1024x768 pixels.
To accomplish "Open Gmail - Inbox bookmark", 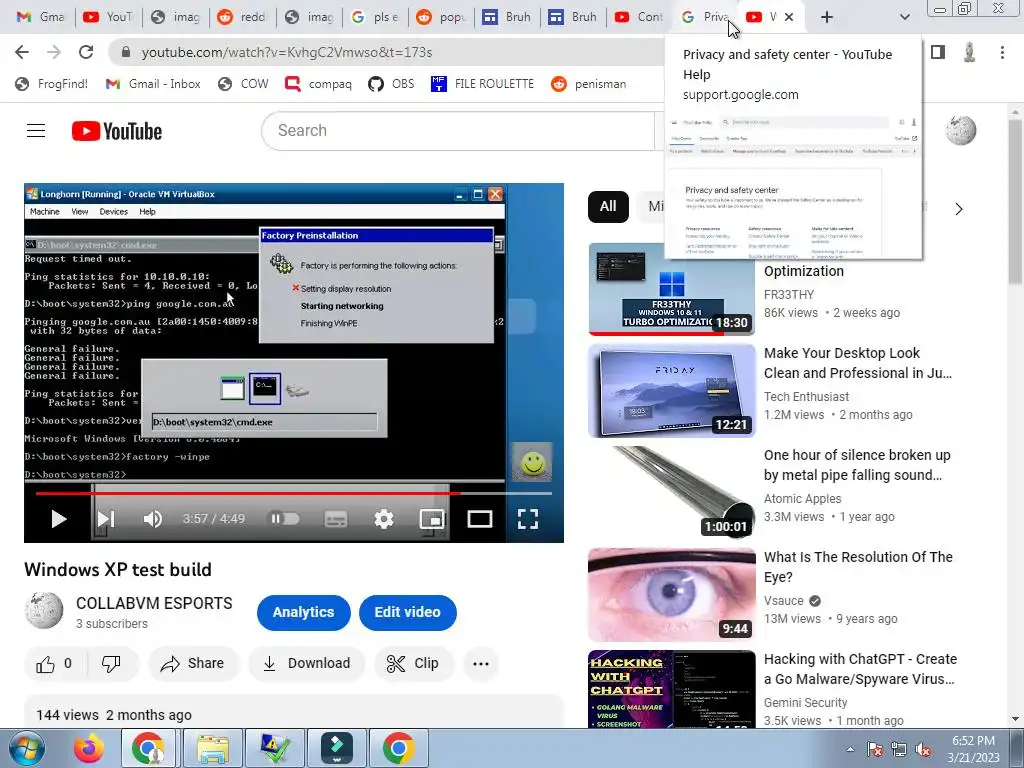I will [153, 84].
